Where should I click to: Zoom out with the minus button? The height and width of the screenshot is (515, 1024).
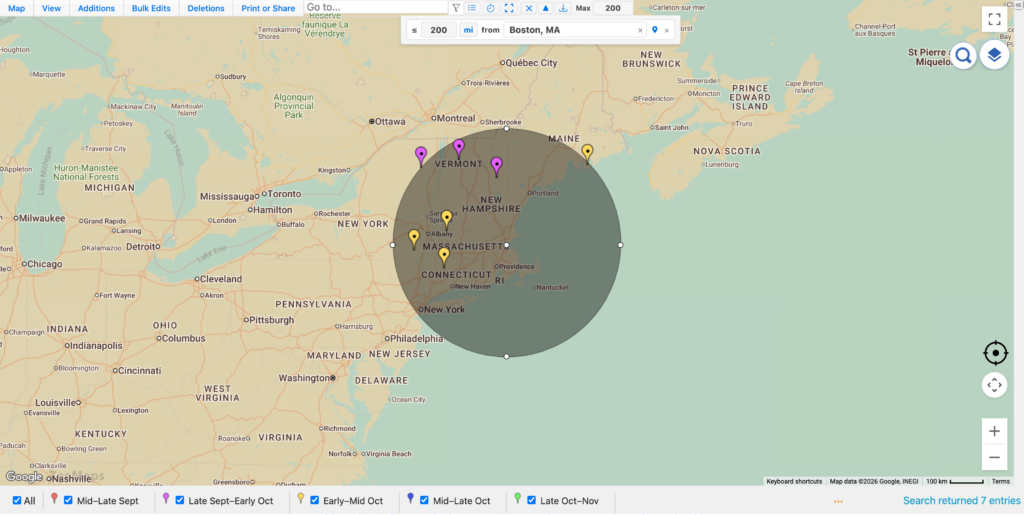[x=995, y=457]
